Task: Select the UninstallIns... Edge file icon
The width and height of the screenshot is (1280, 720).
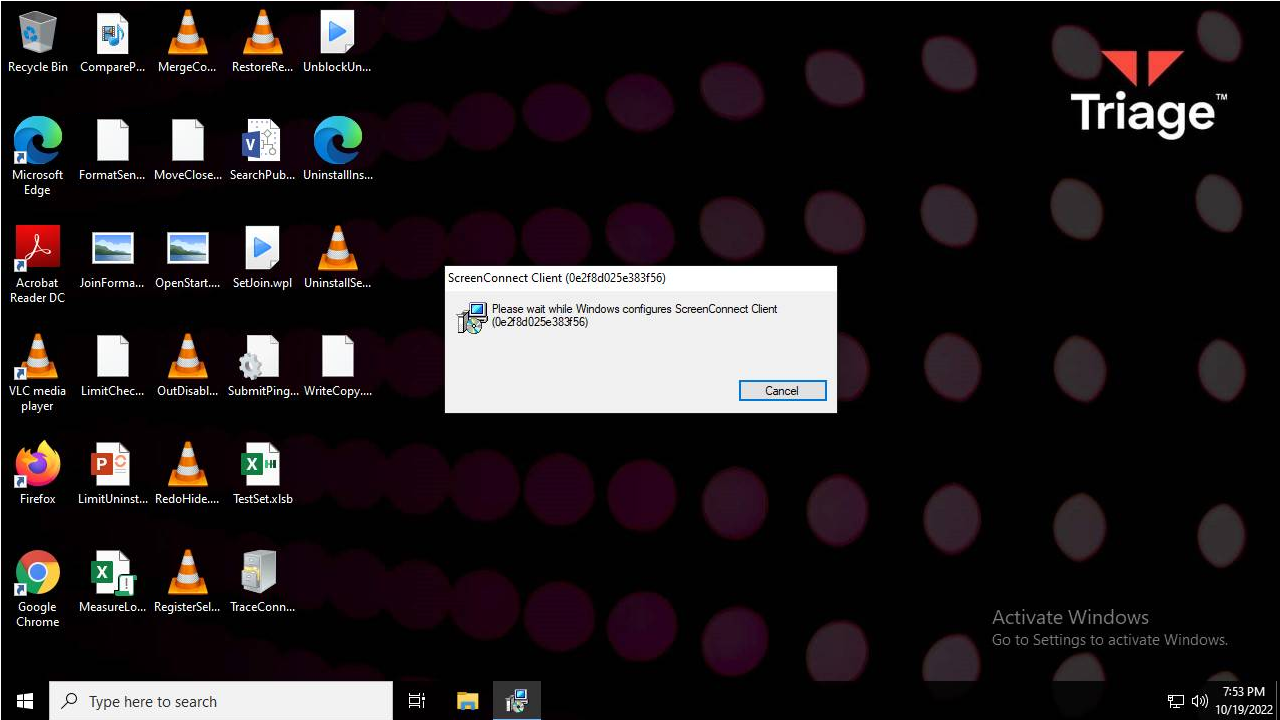Action: pos(337,150)
